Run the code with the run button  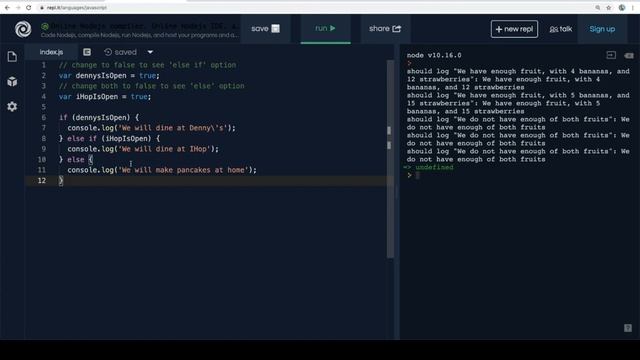(x=325, y=29)
